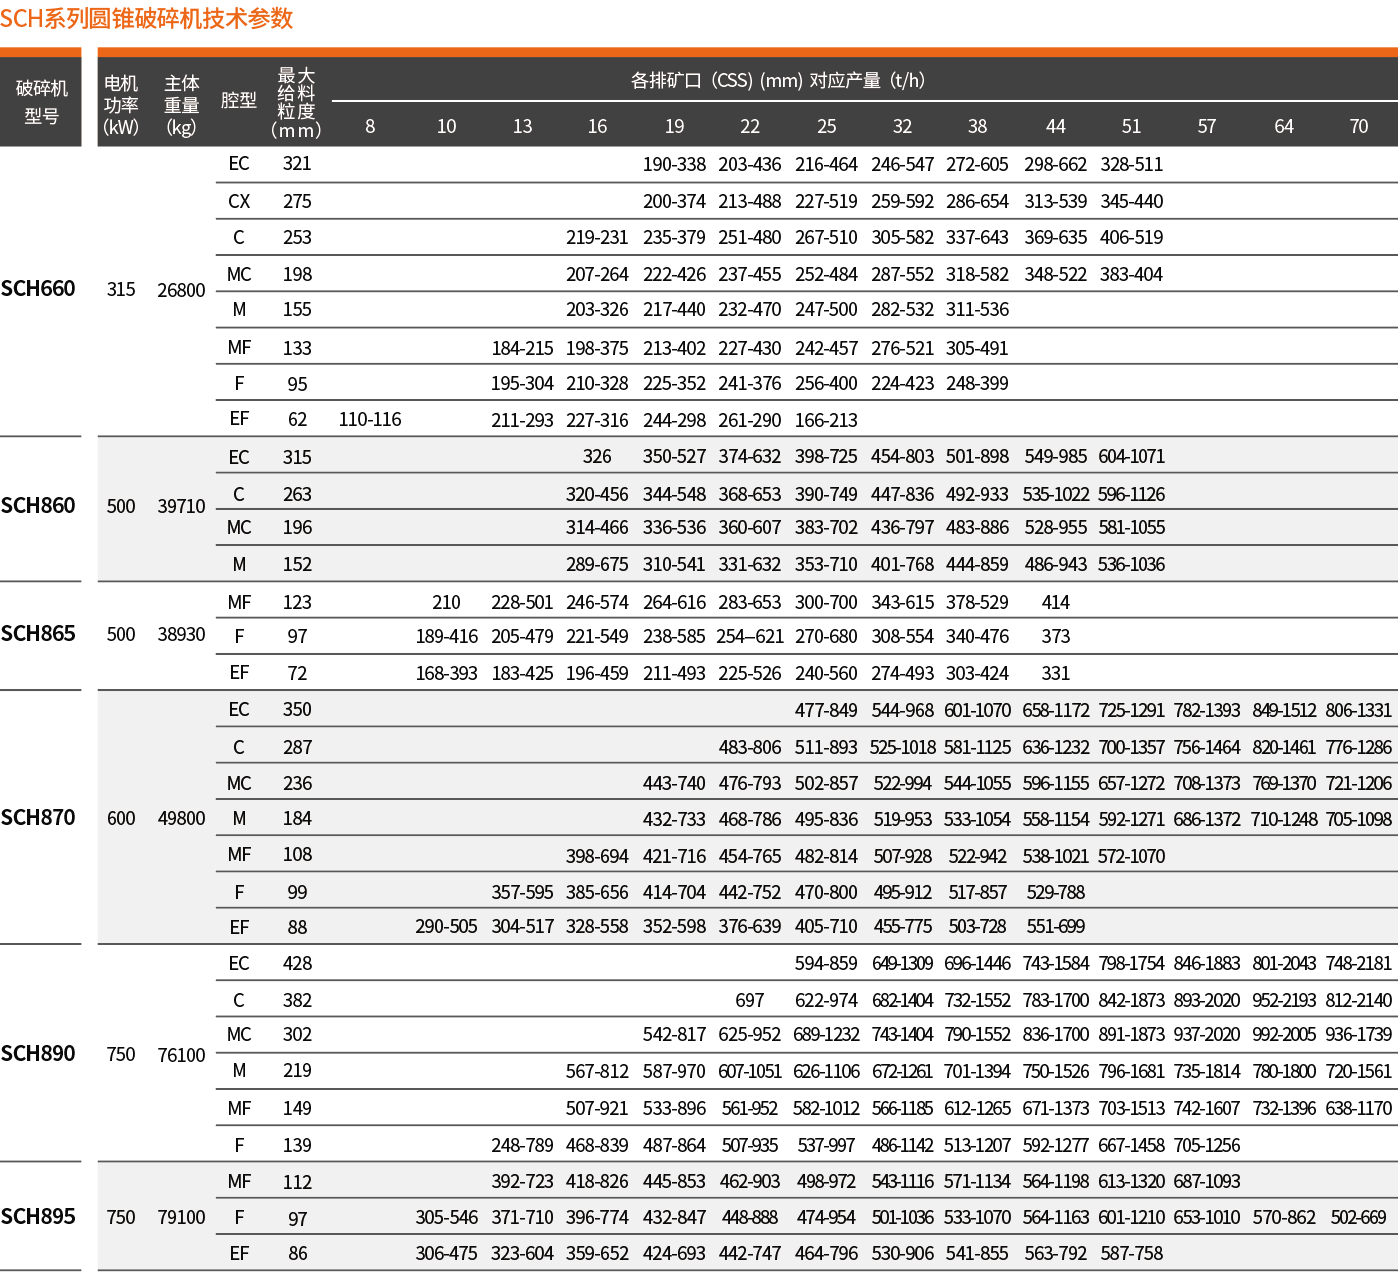
Task: Click the capacity cell '705-1256'
Action: click(x=1207, y=1146)
